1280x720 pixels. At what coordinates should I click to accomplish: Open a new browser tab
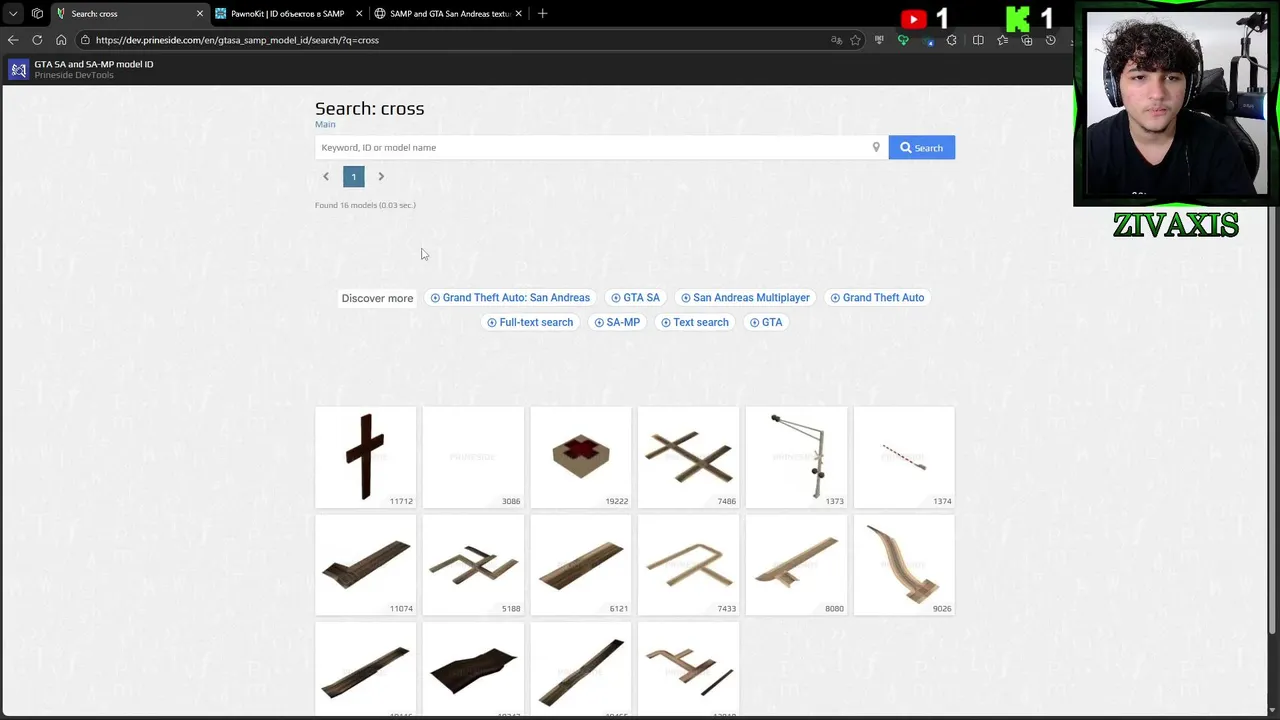click(542, 14)
